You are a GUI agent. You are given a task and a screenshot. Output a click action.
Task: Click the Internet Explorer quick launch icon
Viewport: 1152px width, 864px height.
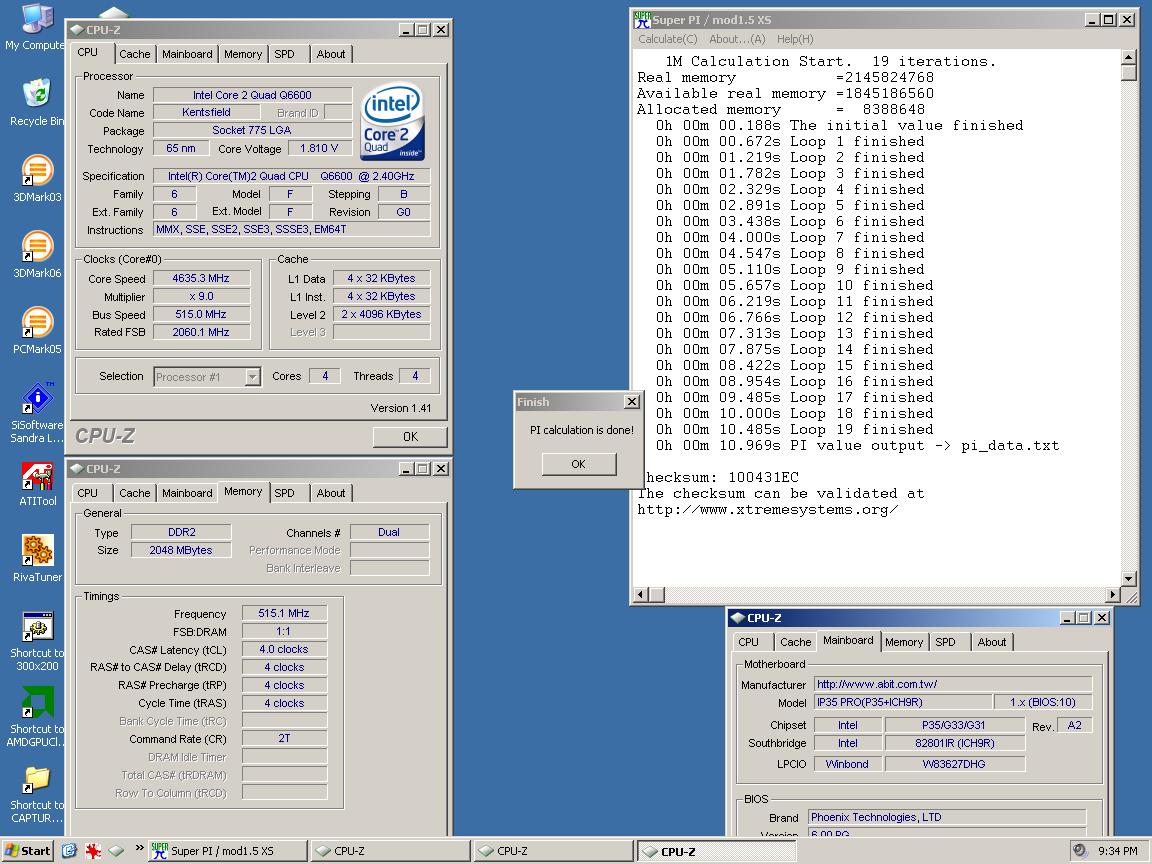[x=69, y=851]
